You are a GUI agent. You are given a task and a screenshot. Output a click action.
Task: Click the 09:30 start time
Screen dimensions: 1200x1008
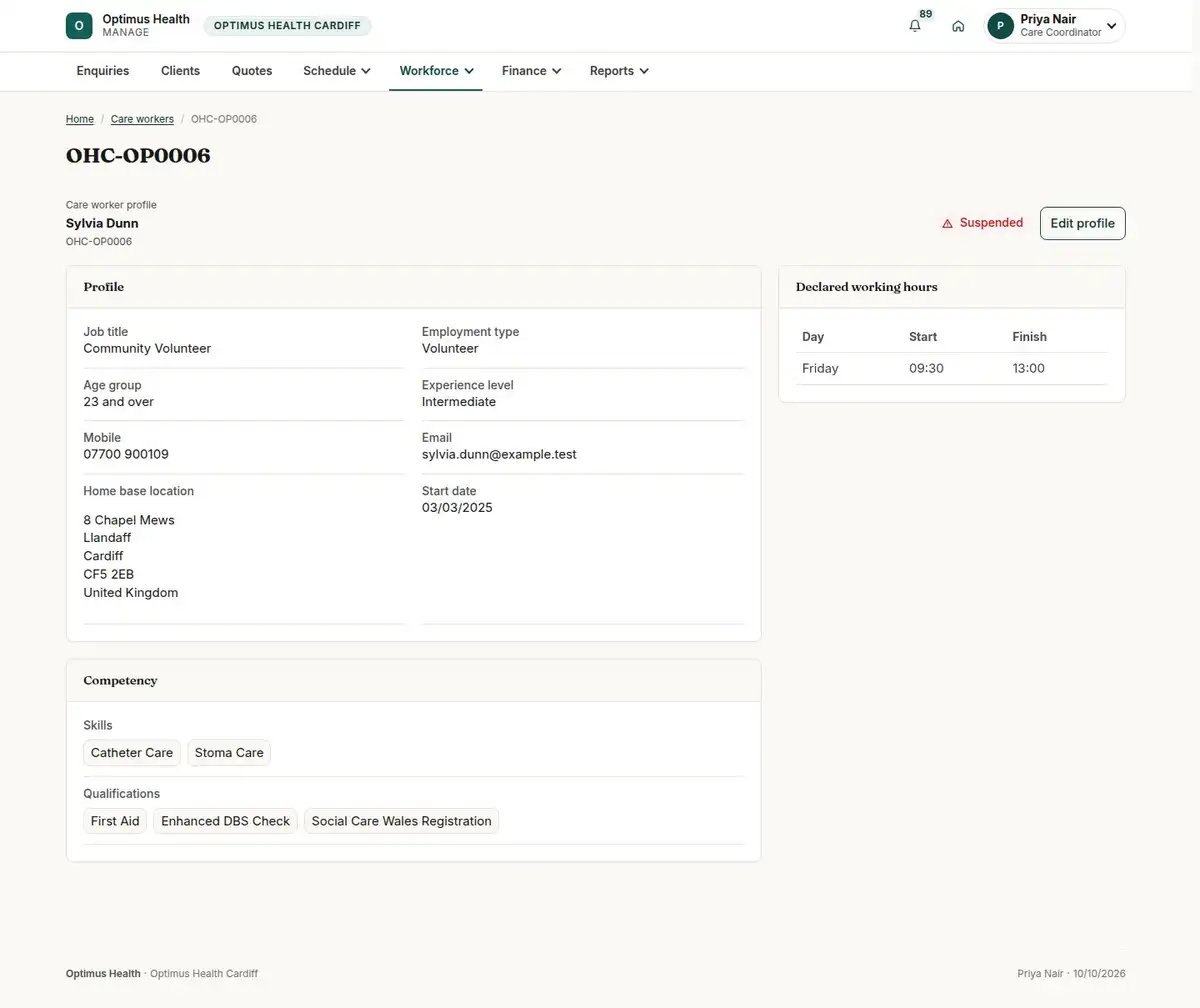926,369
